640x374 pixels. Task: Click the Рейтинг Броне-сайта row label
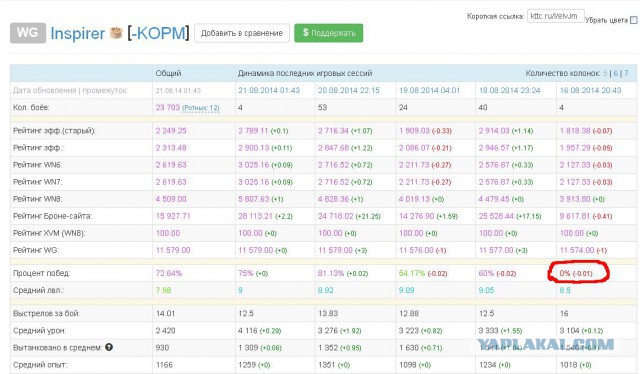tap(52, 216)
